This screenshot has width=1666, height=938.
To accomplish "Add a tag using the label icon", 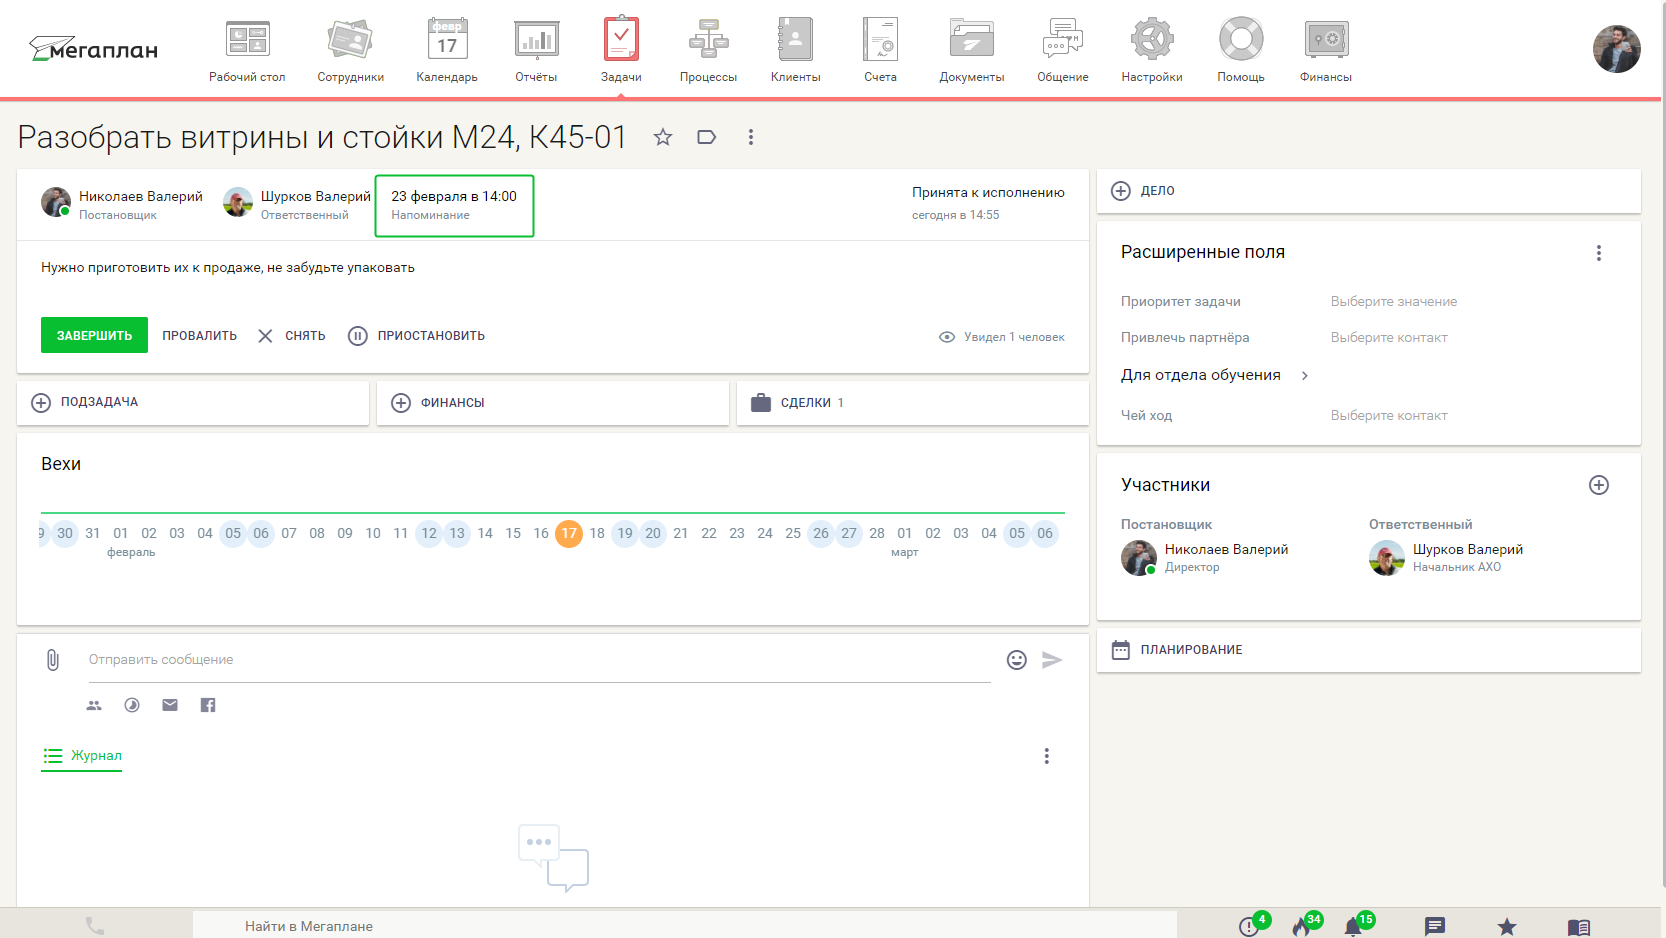I will tap(706, 137).
